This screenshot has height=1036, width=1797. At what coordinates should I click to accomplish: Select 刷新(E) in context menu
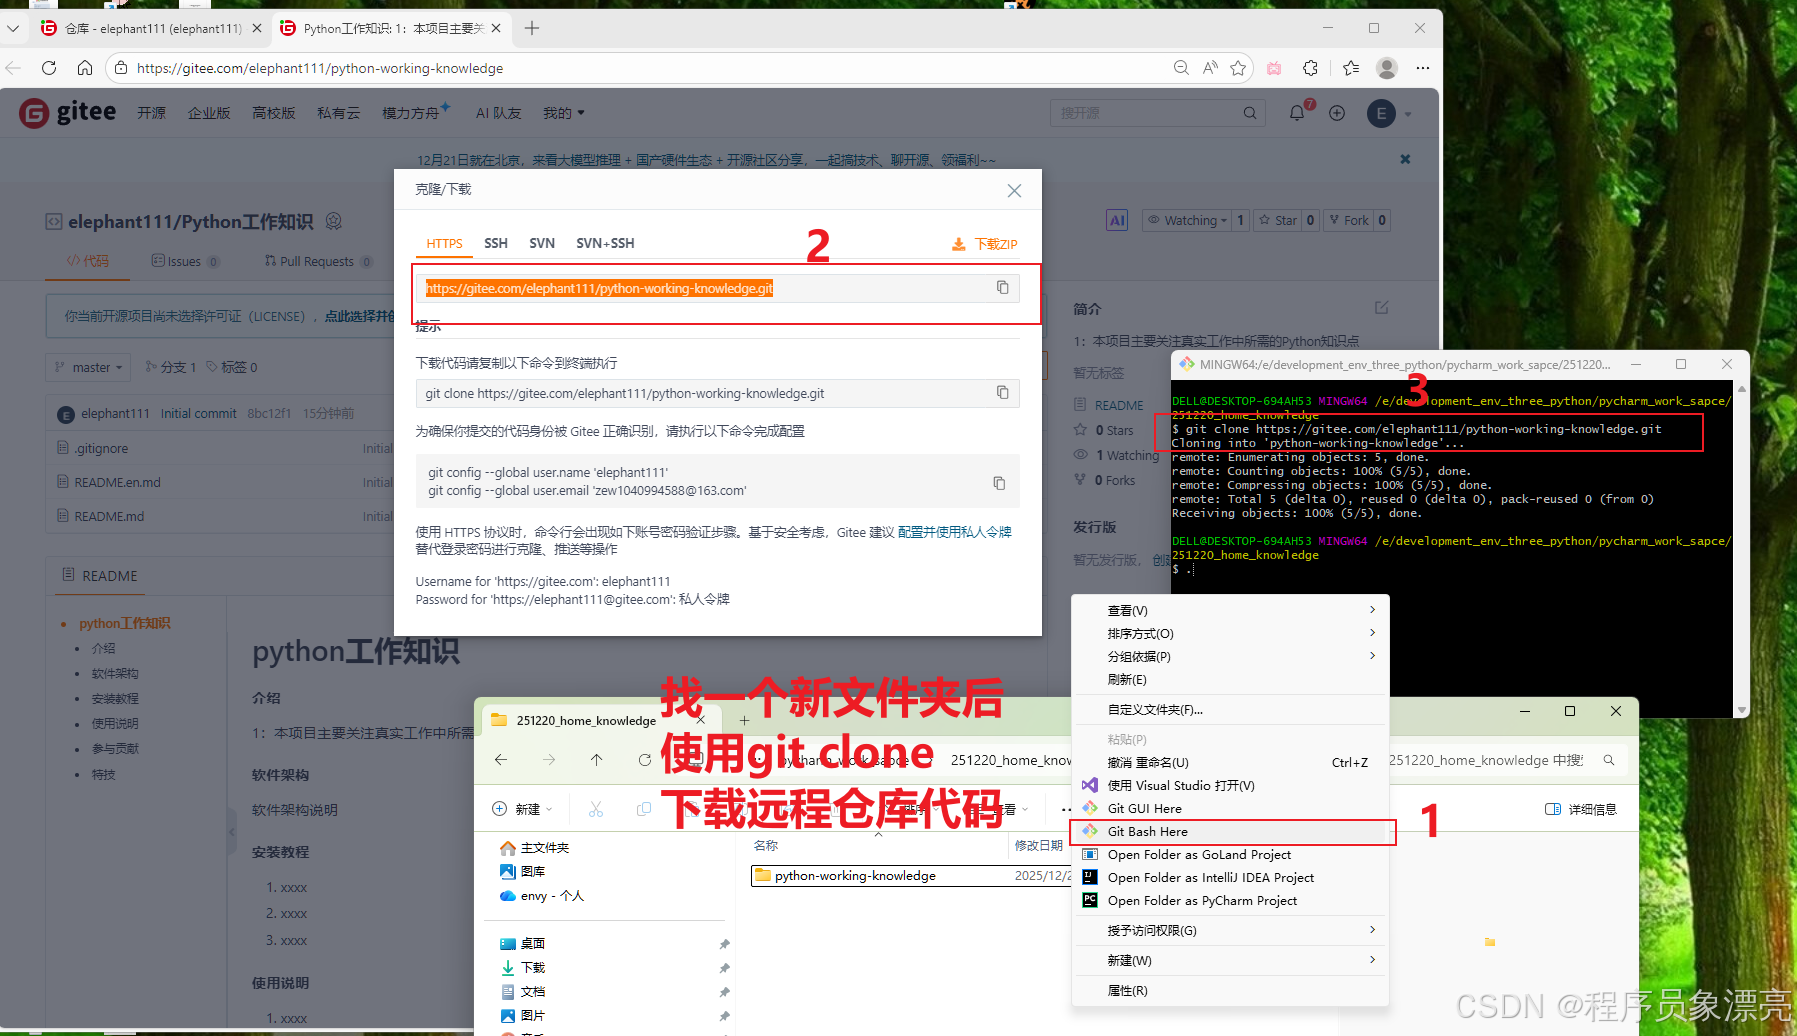1230,679
